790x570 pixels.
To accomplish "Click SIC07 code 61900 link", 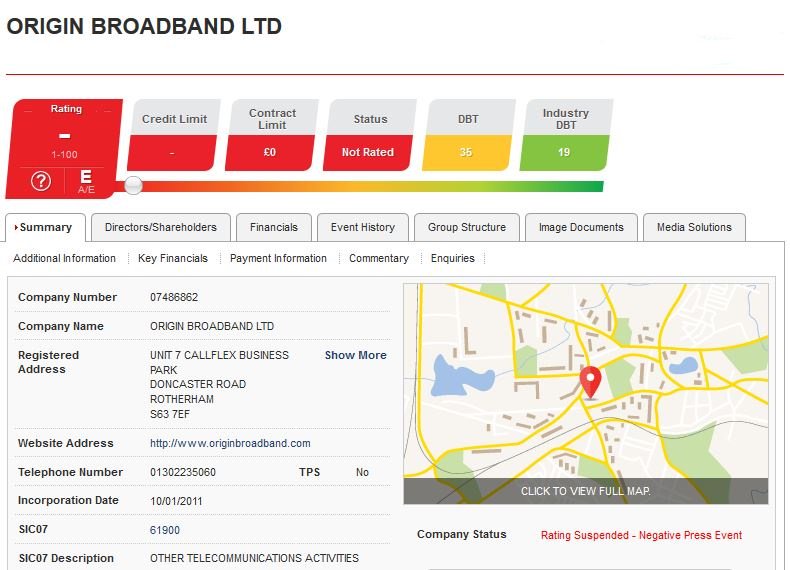I will tap(165, 530).
